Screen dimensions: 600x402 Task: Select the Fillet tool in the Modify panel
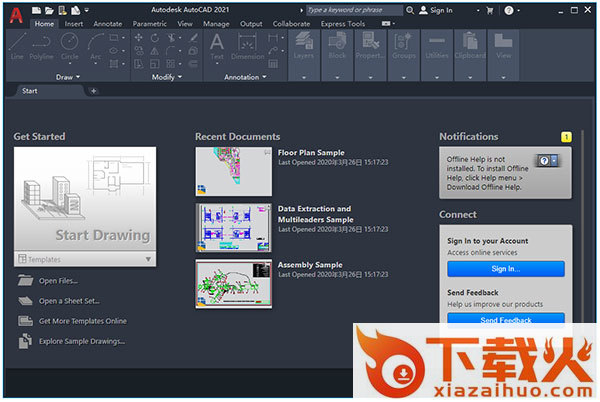tap(171, 50)
